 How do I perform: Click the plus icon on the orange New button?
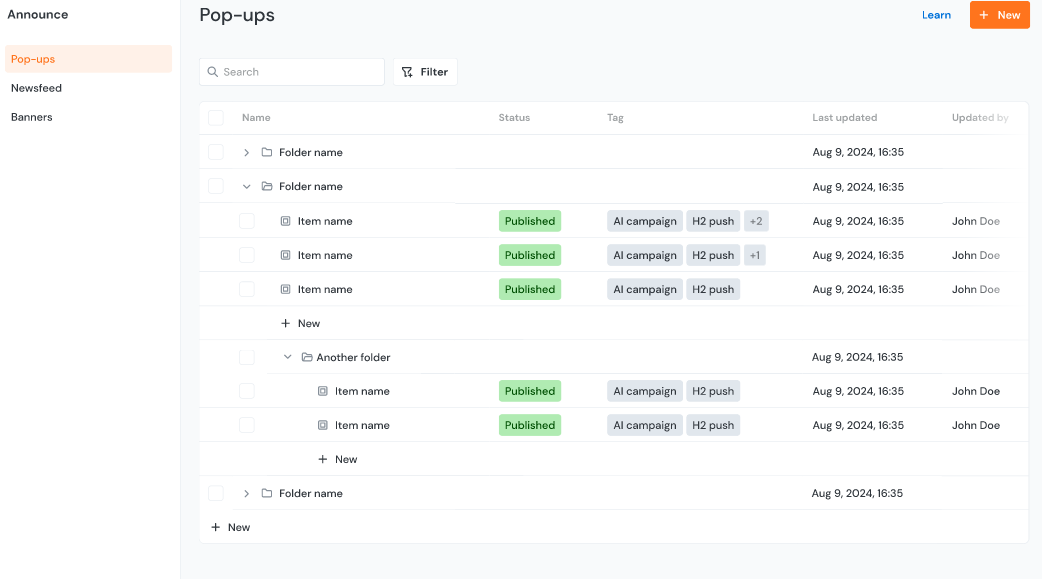(x=984, y=15)
